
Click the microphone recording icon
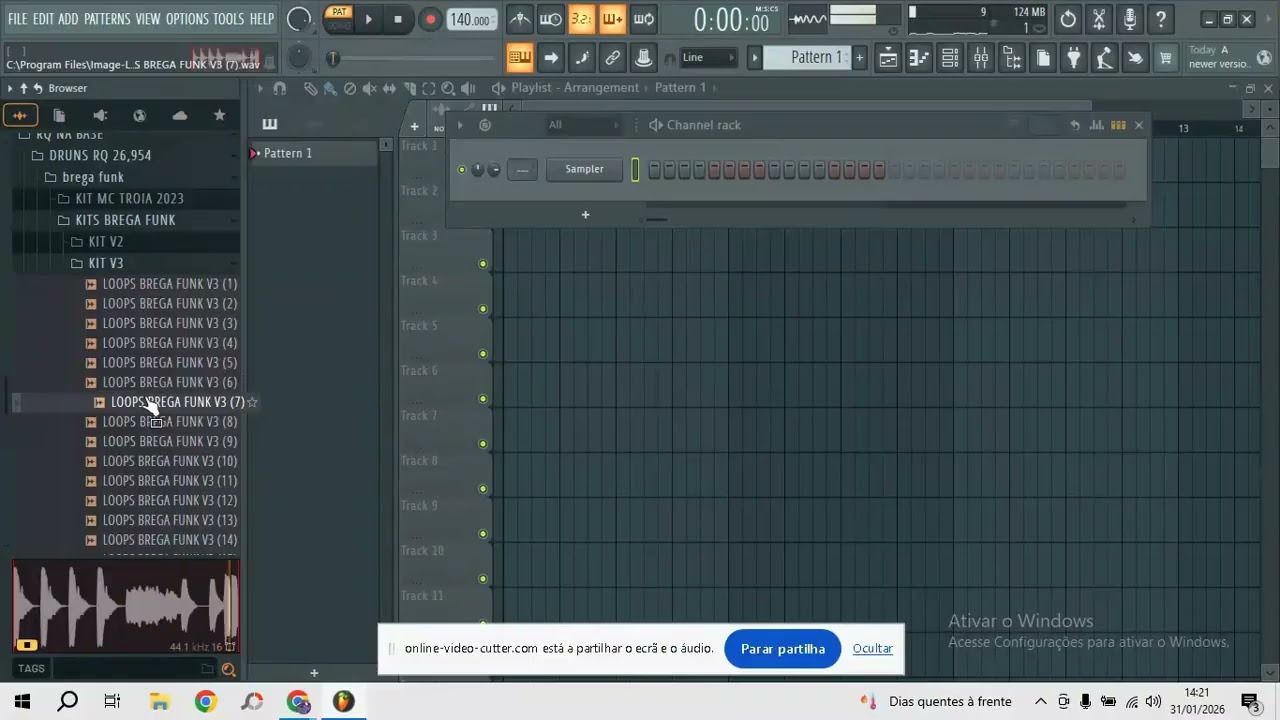point(1130,19)
